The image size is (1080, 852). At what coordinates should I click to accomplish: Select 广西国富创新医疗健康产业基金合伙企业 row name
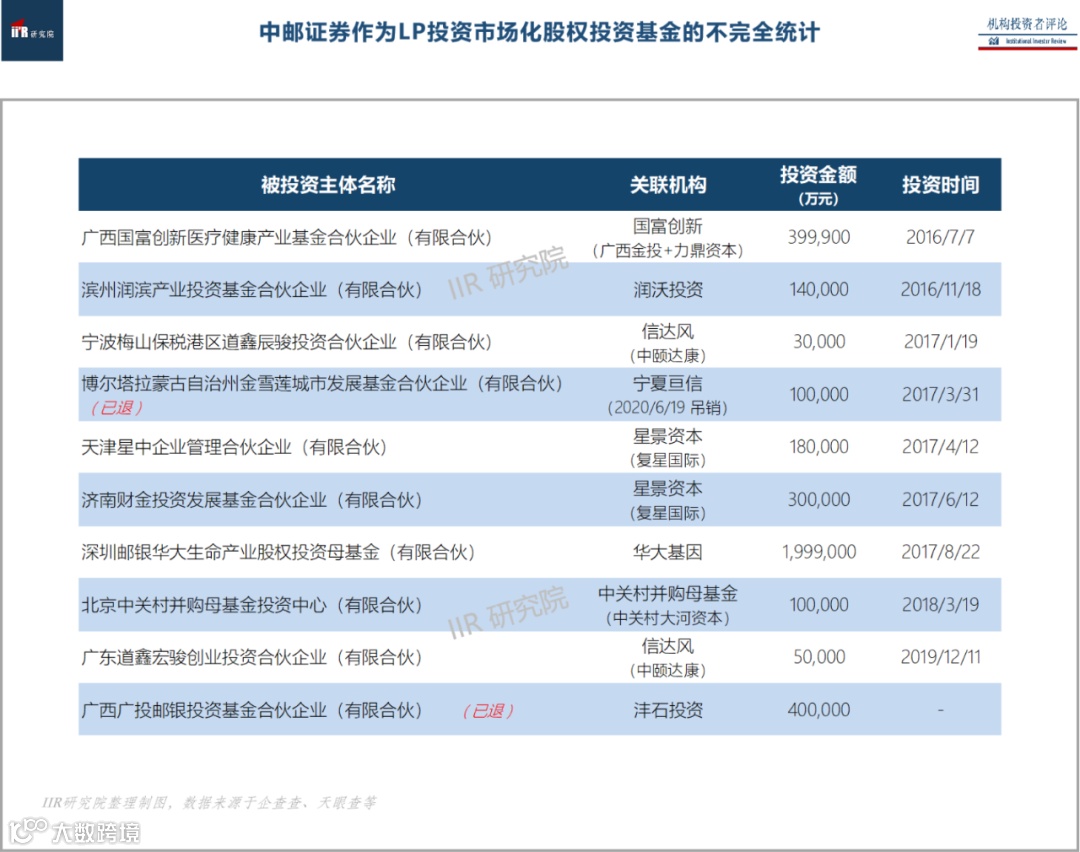287,238
